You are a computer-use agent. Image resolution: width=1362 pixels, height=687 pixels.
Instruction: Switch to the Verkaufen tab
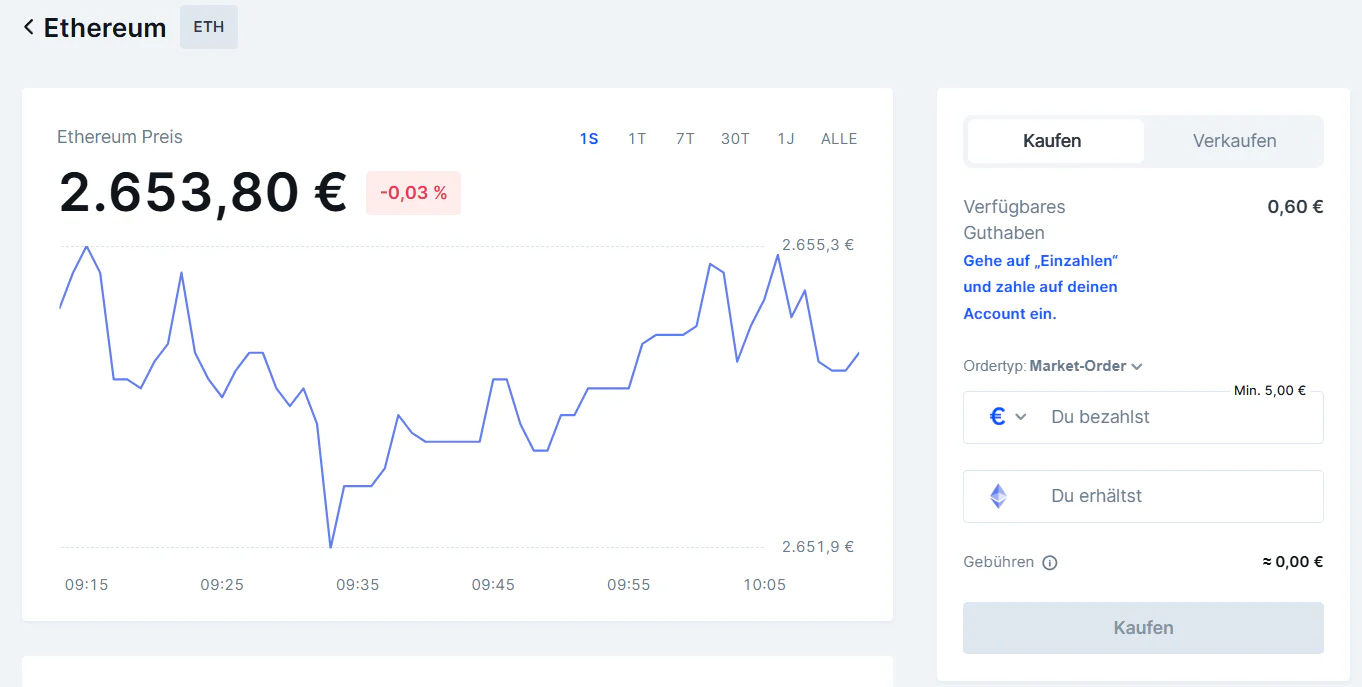pyautogui.click(x=1234, y=141)
